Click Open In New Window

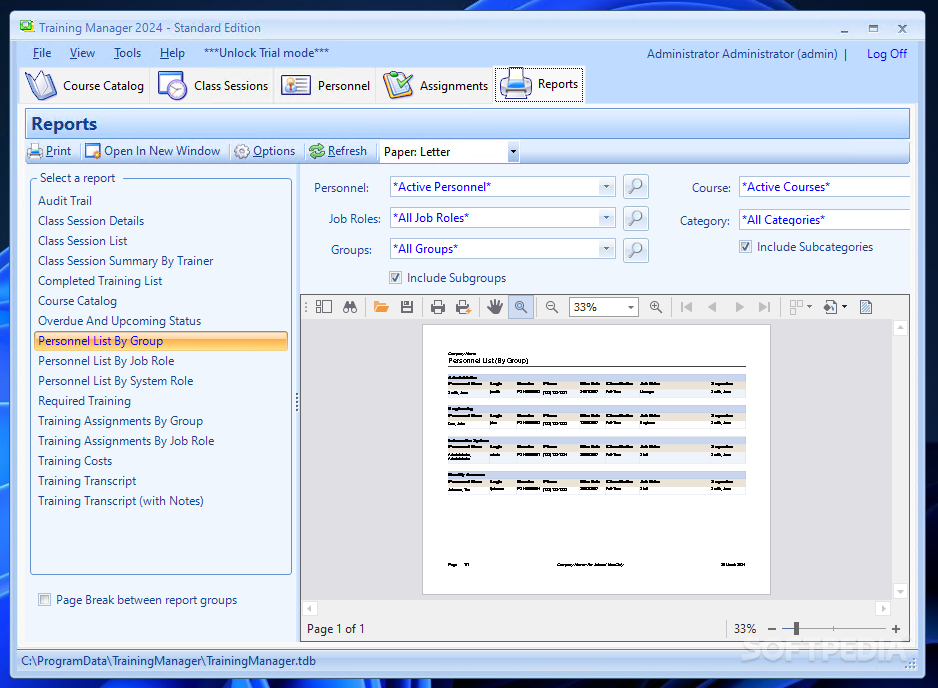(x=153, y=151)
